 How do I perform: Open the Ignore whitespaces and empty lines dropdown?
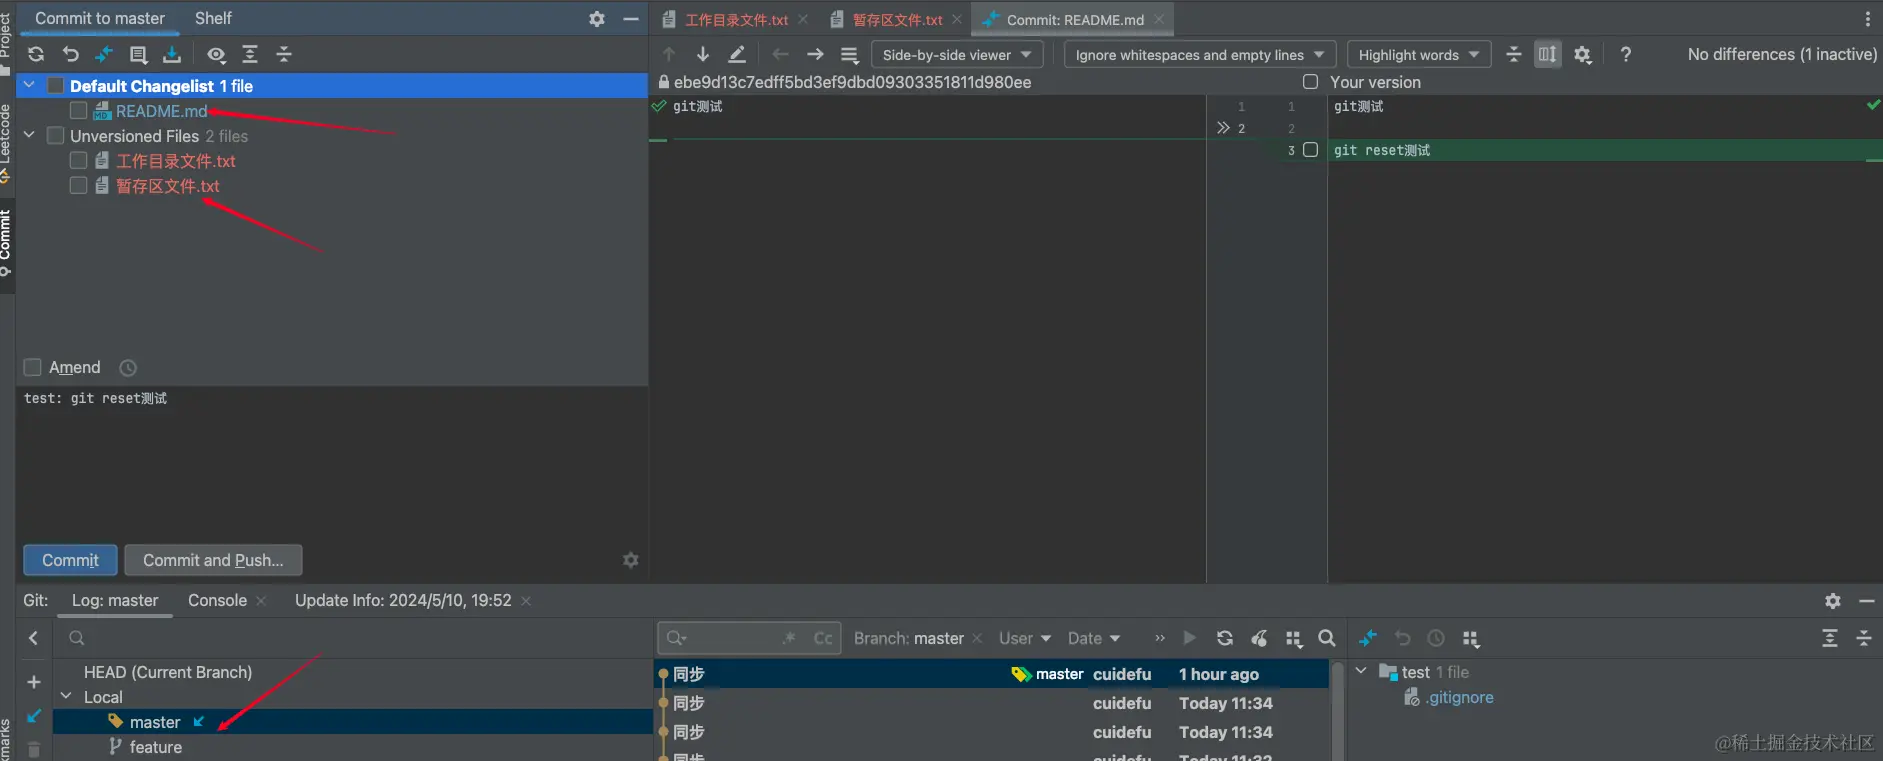[1200, 55]
